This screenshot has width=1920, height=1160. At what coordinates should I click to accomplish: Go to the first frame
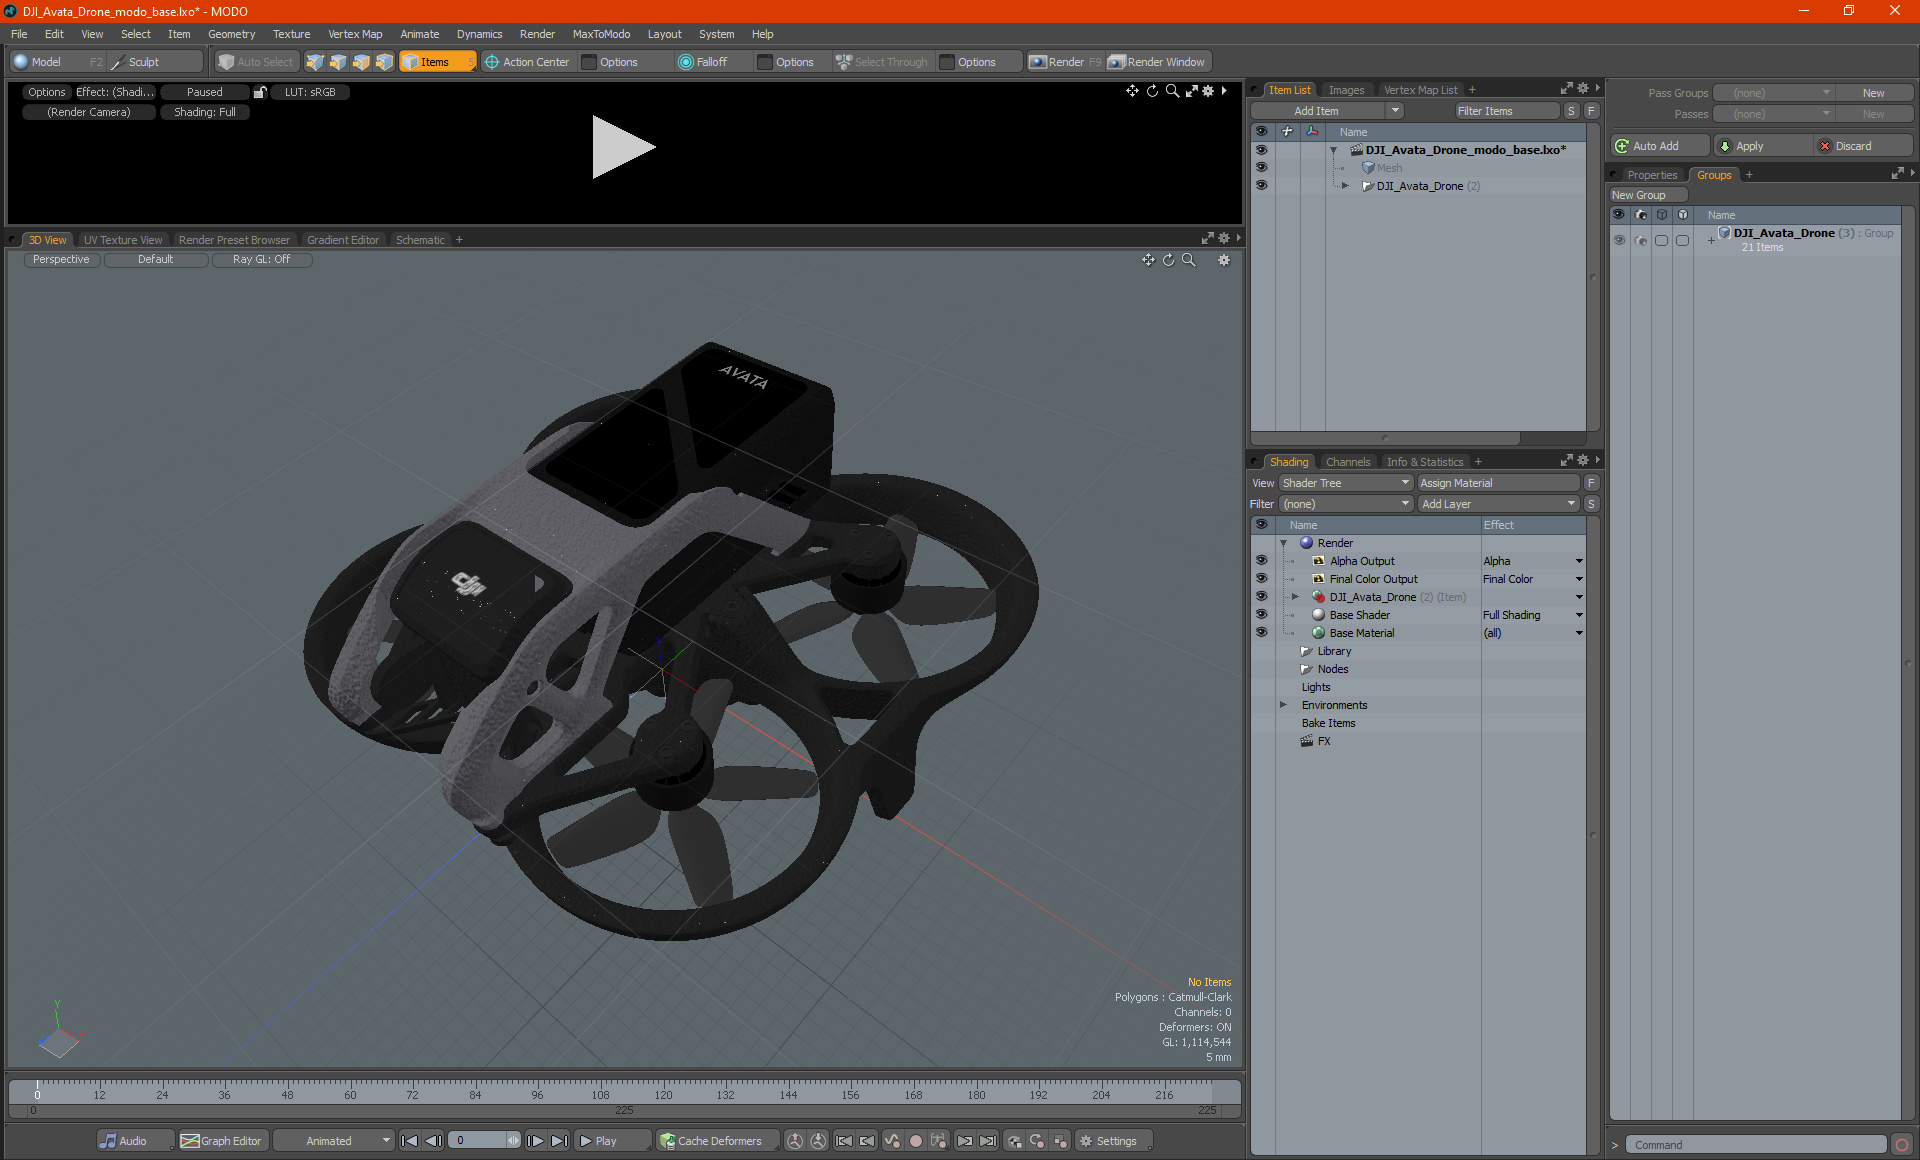click(x=409, y=1141)
